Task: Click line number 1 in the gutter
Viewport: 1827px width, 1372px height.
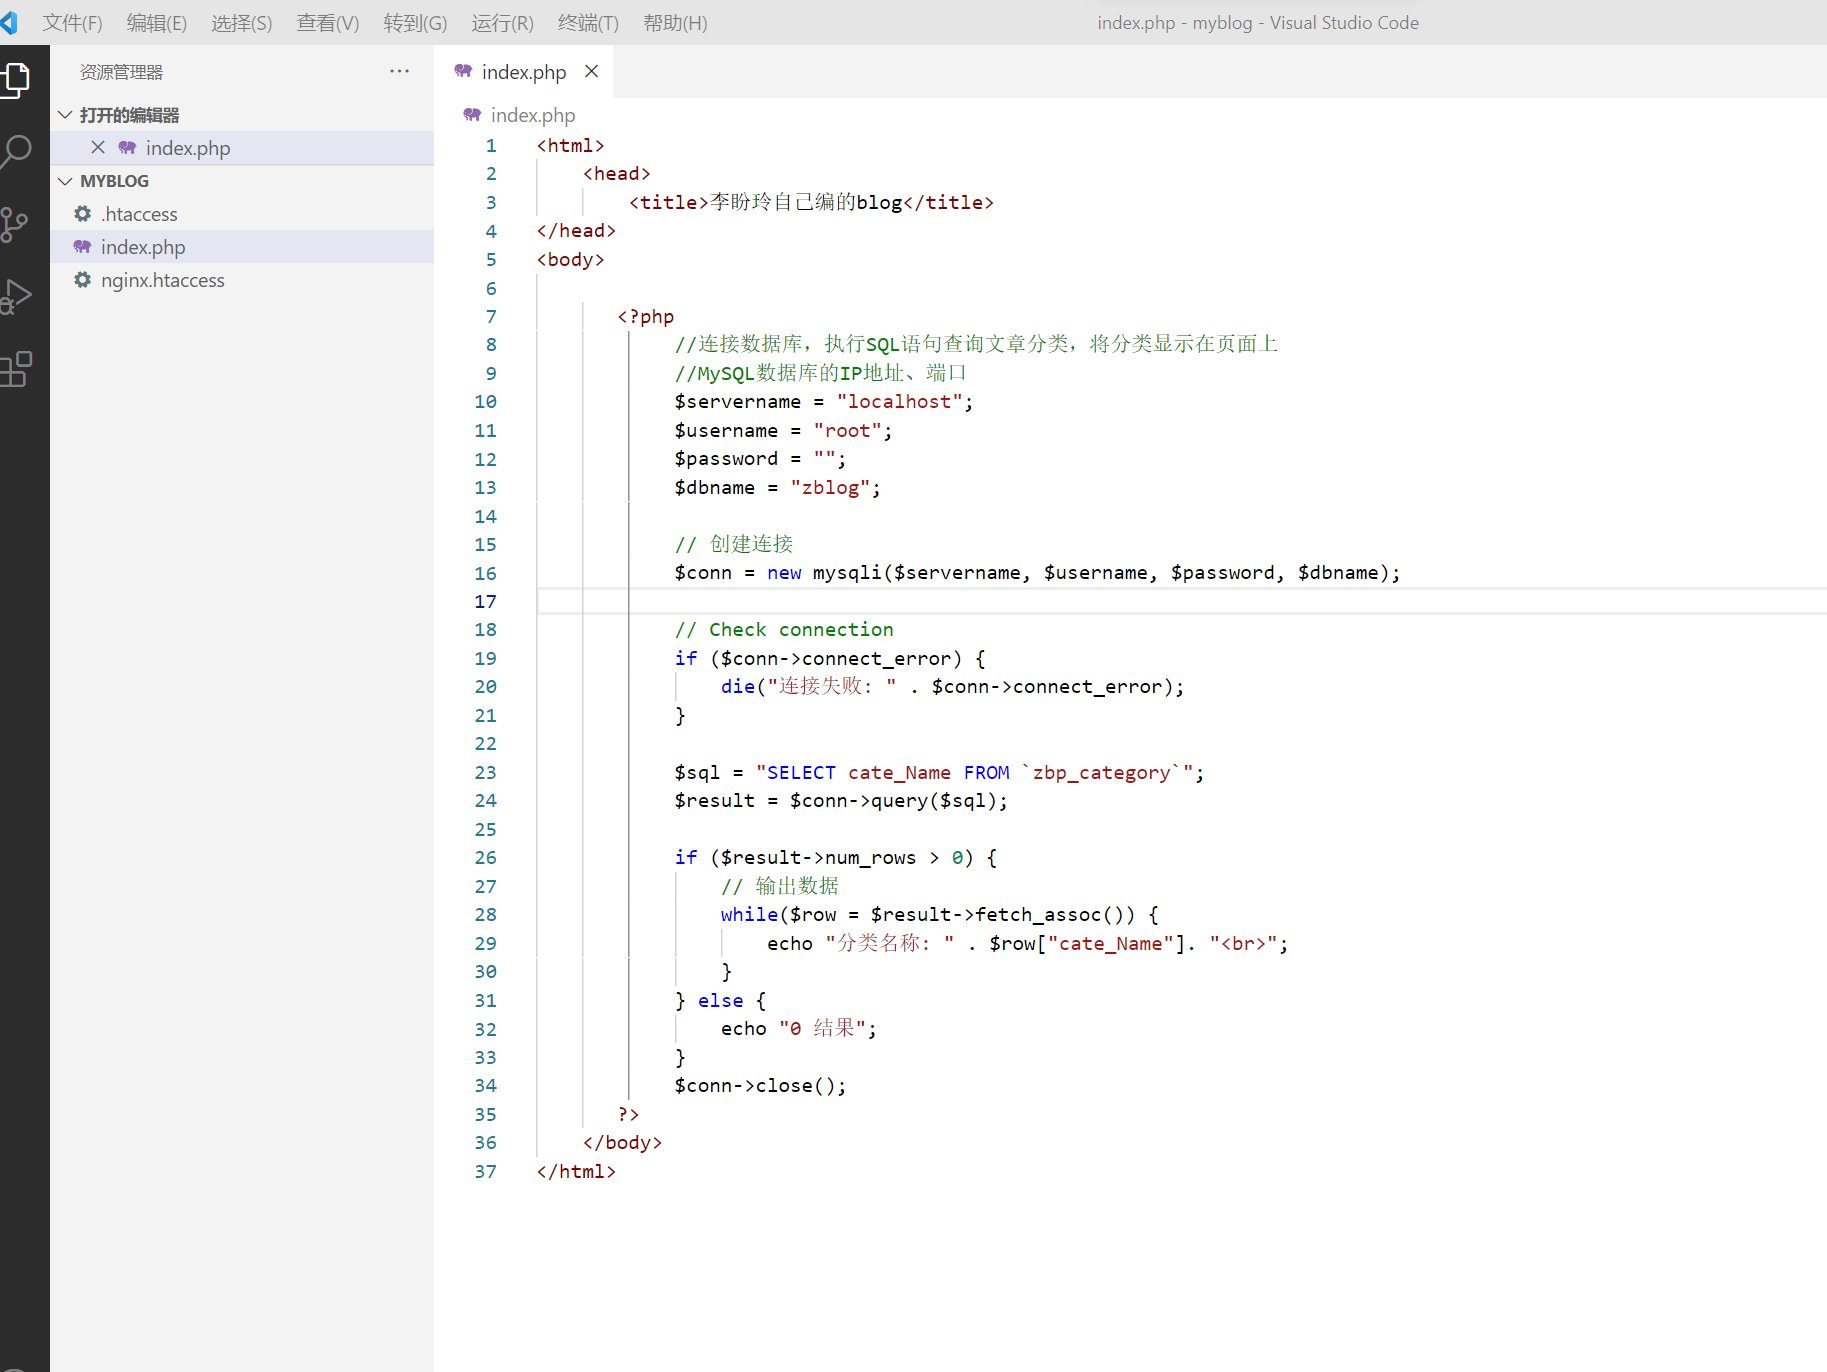Action: click(491, 145)
